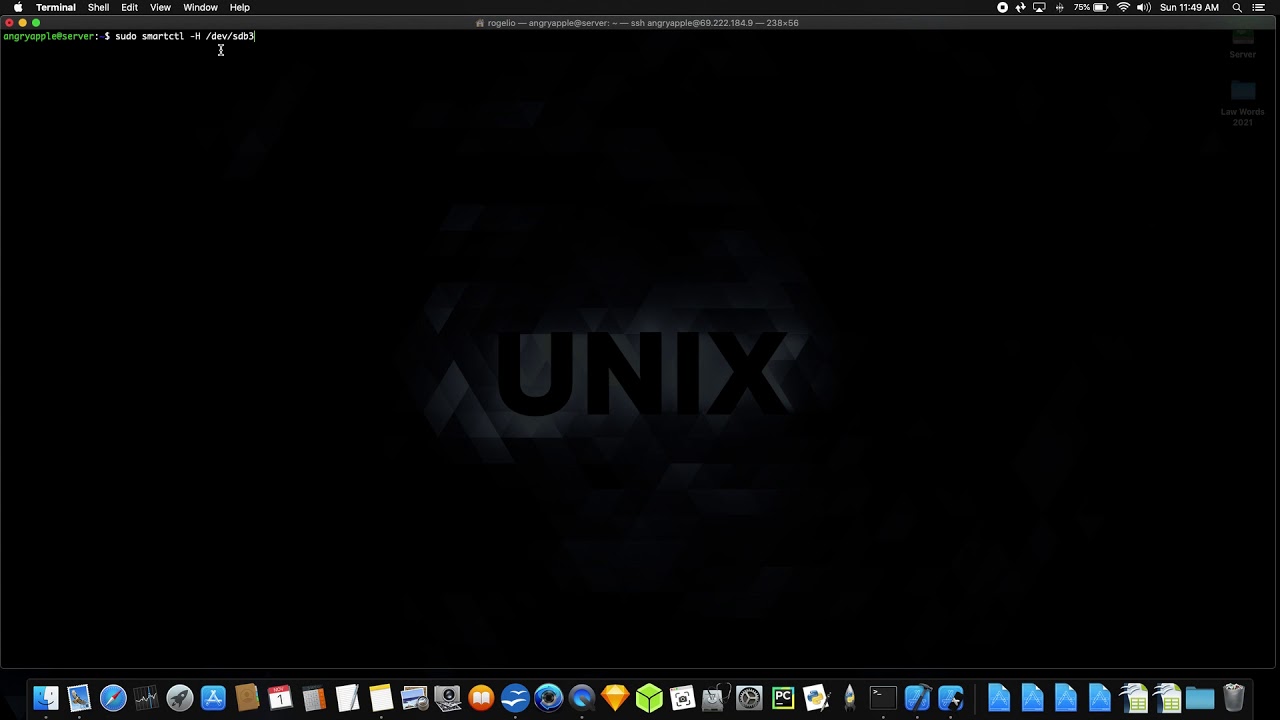Click the sudo smartctl command text

(x=185, y=36)
